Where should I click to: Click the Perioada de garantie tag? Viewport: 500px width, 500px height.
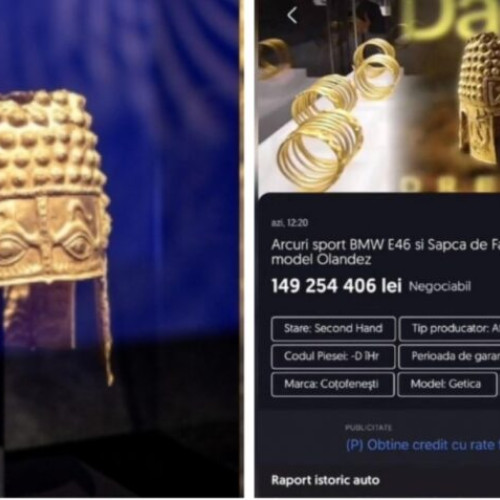(x=450, y=357)
